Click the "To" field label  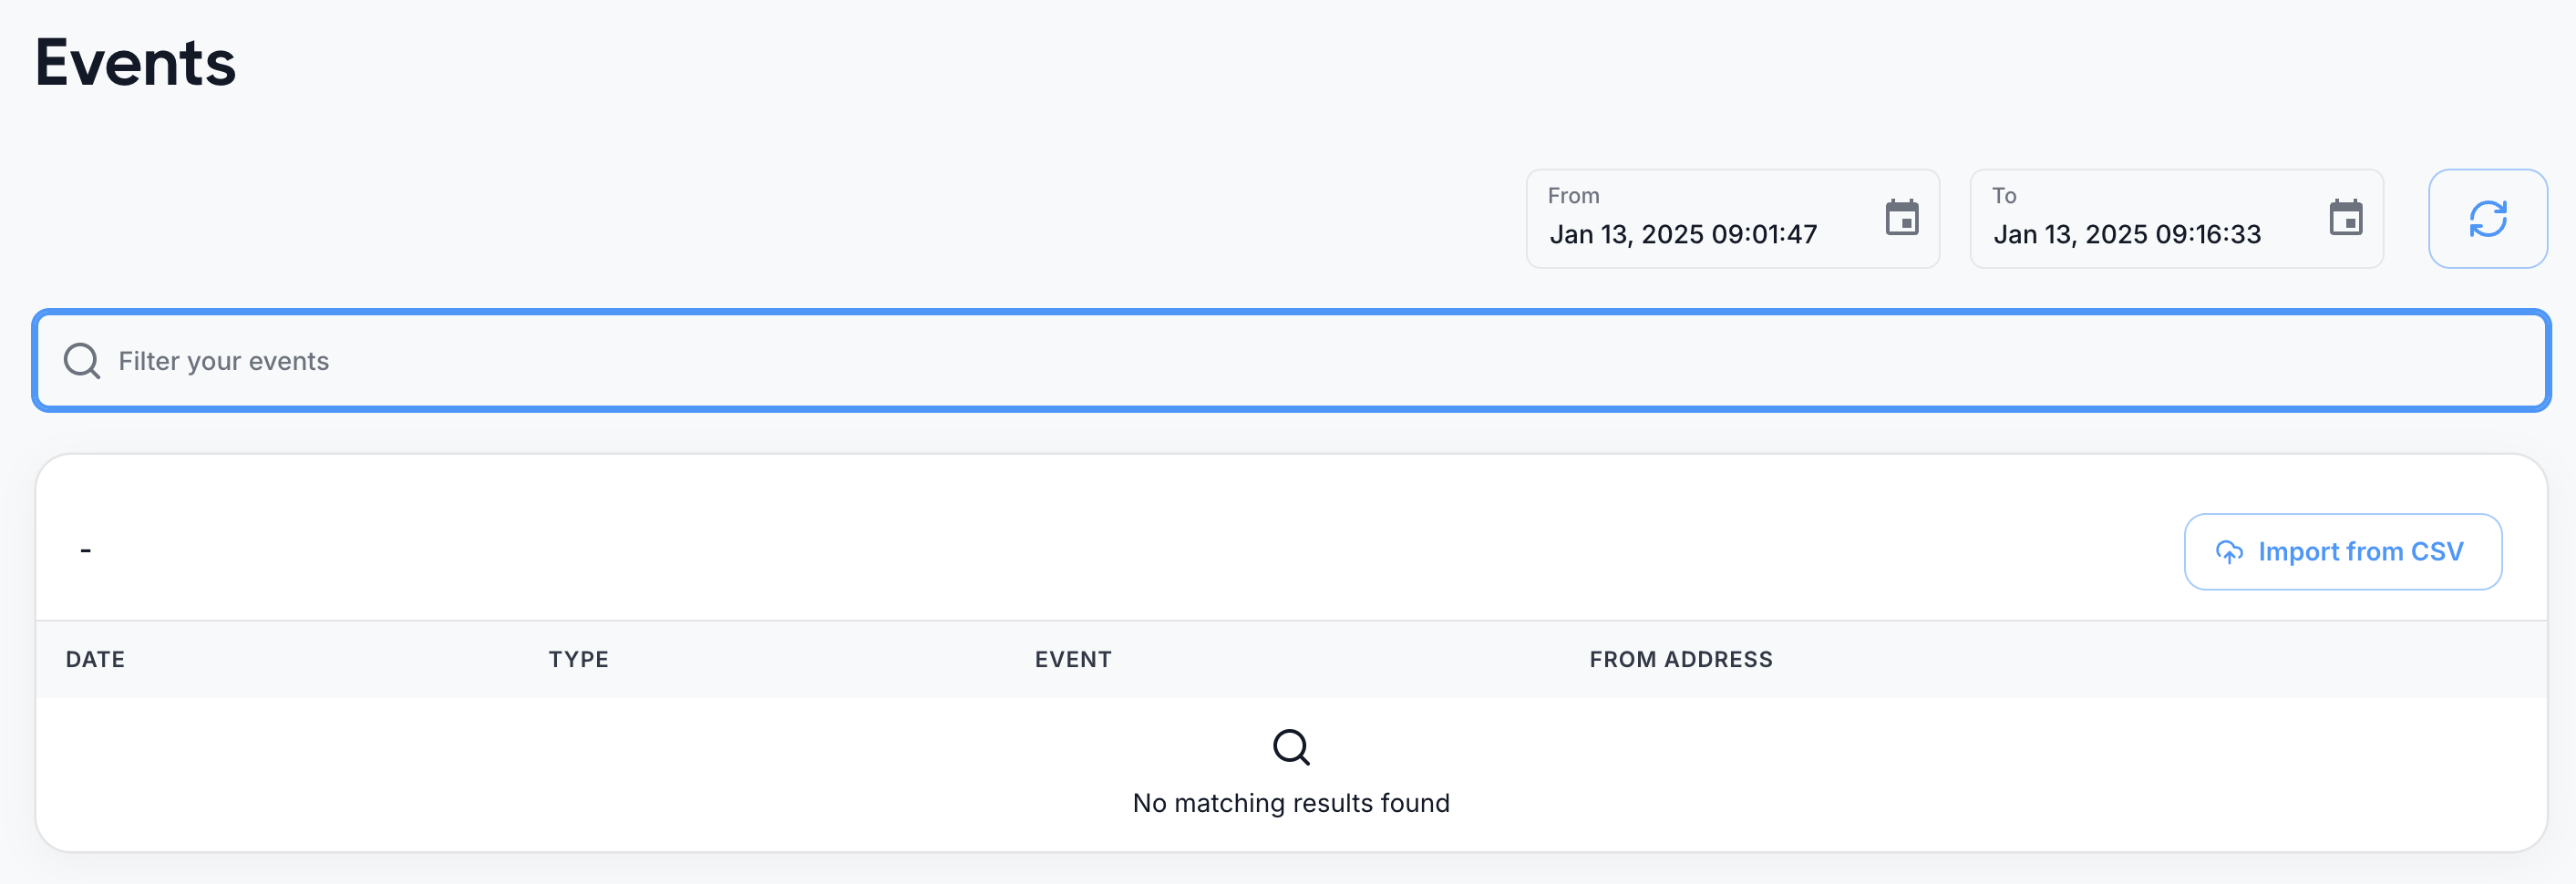pyautogui.click(x=2003, y=196)
